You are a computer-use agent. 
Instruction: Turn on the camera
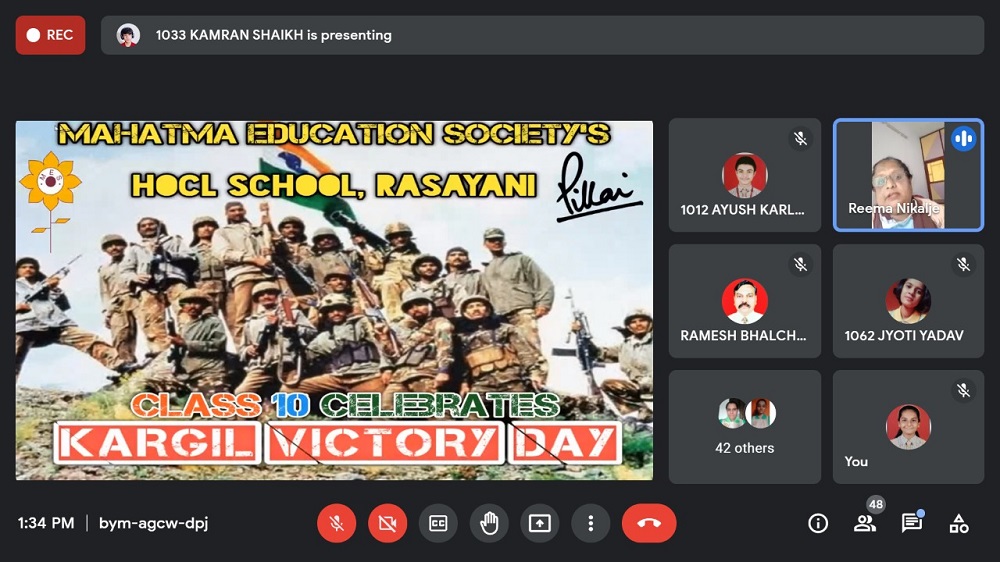pos(387,523)
